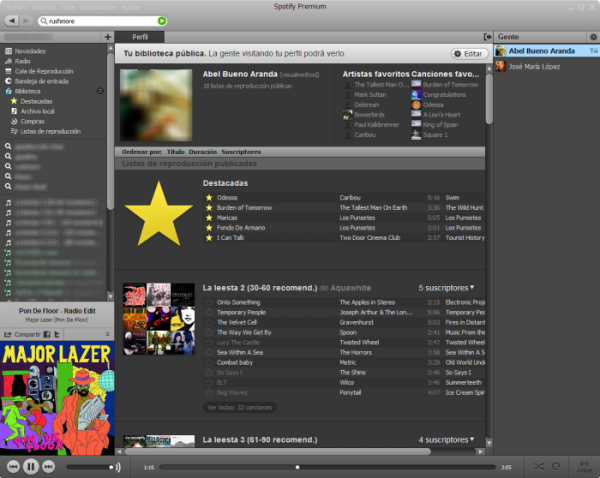The image size is (600, 478).
Task: Run search with the green arrow button
Action: [162, 21]
